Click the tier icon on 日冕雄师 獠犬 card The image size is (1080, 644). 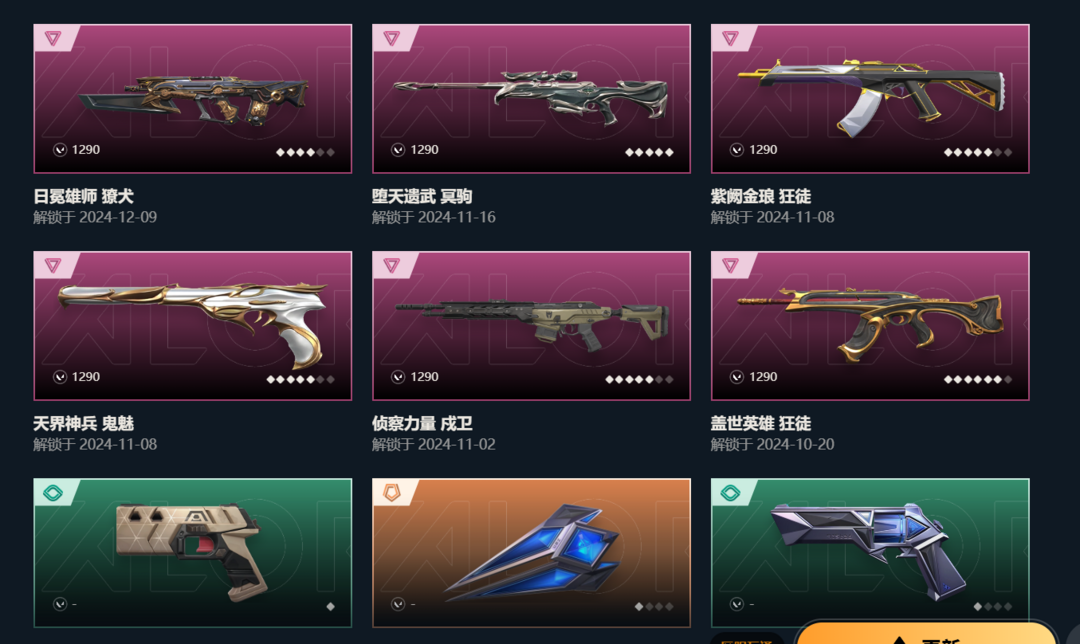coord(53,38)
